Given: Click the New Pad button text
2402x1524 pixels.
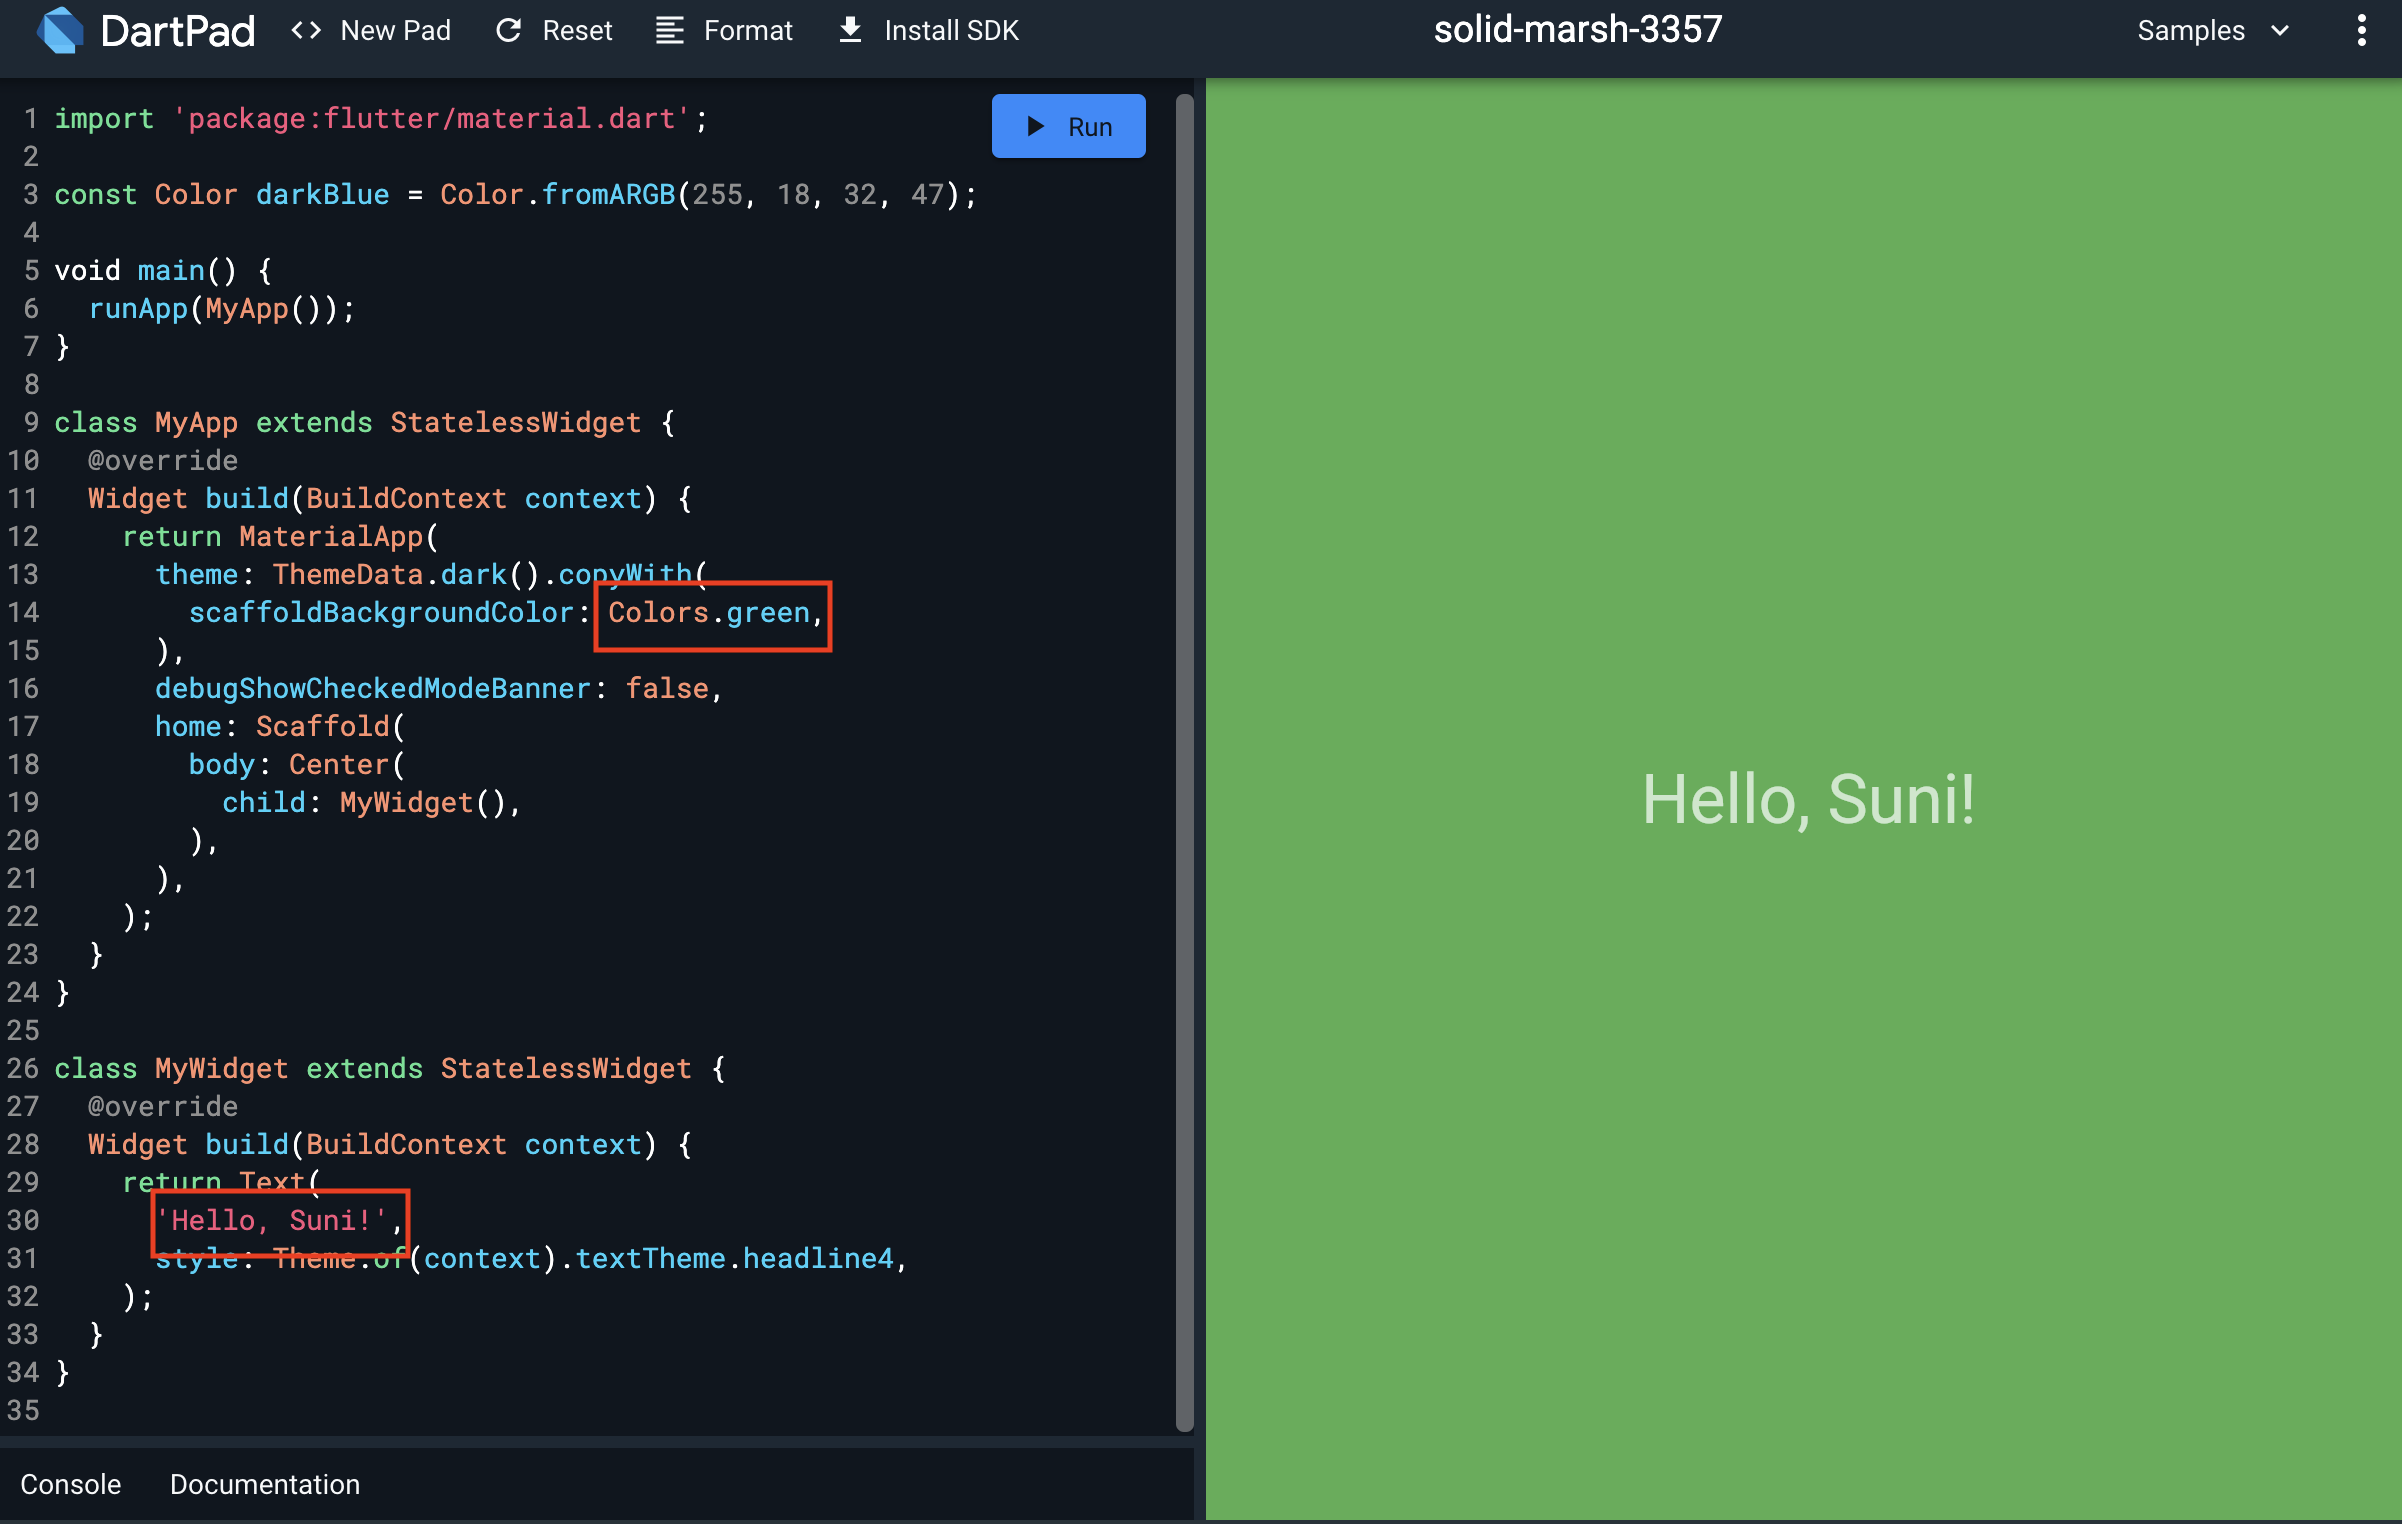Looking at the screenshot, I should tap(395, 30).
